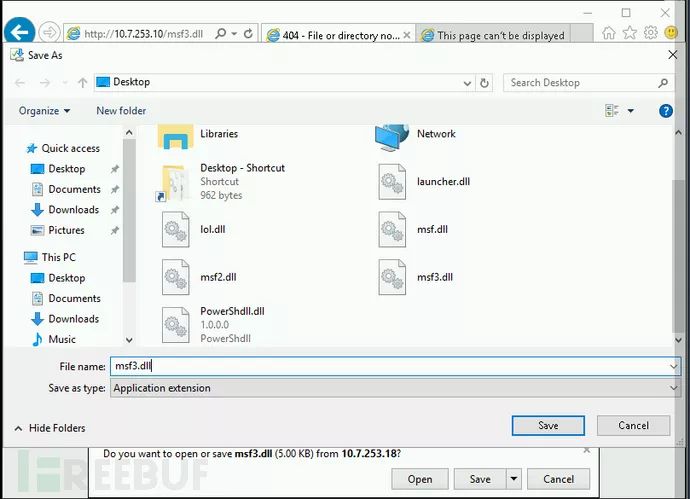This screenshot has height=499, width=690.
Task: Click Save As dialog forward arrow
Action: click(44, 82)
